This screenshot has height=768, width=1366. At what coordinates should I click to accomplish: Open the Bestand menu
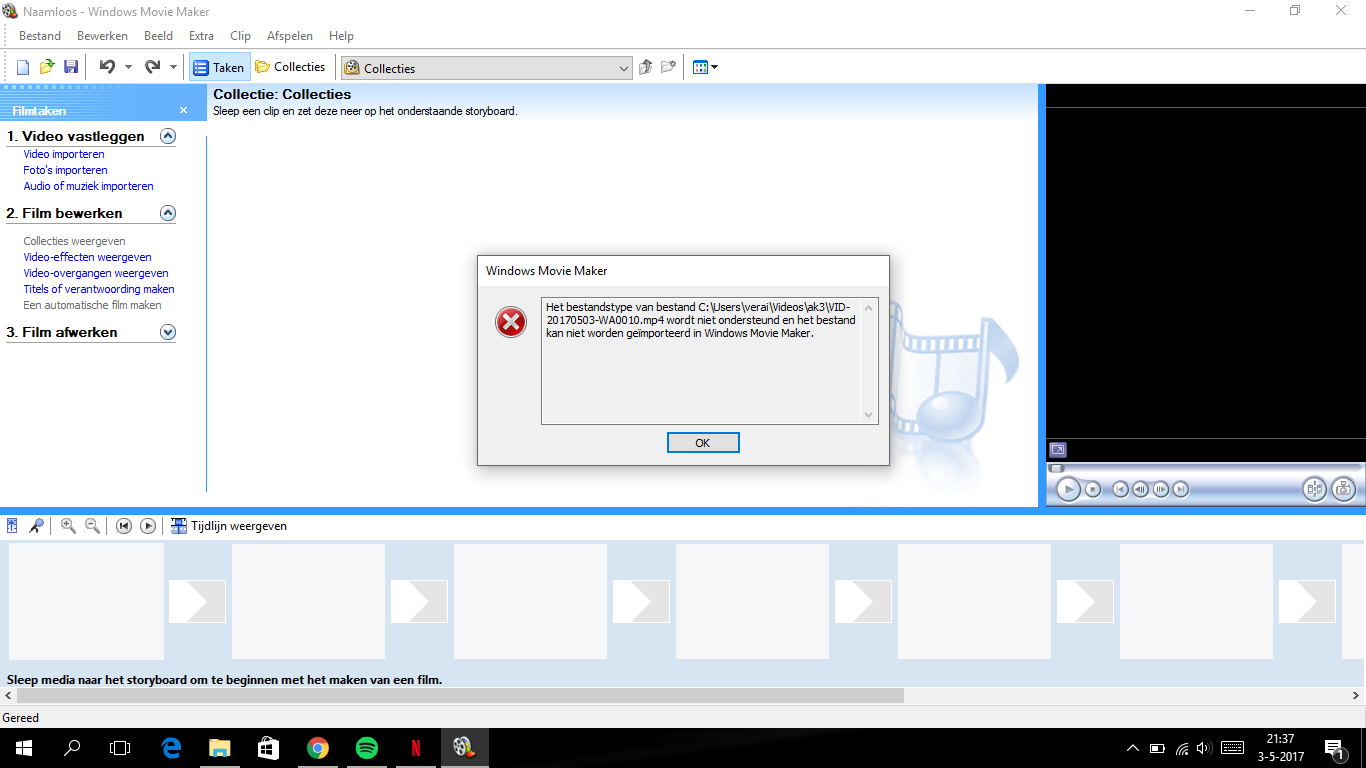(x=40, y=36)
